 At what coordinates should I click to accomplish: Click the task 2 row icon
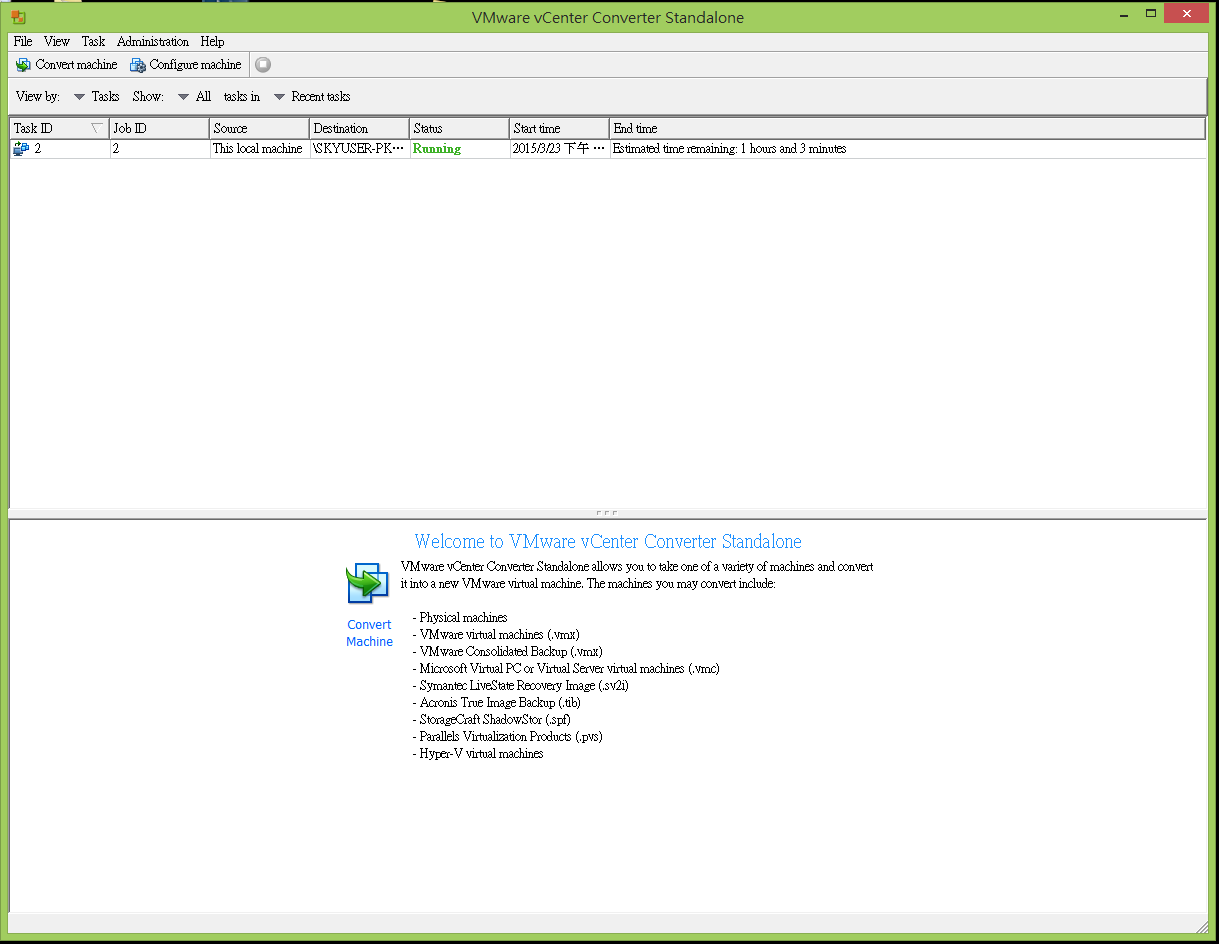point(21,149)
